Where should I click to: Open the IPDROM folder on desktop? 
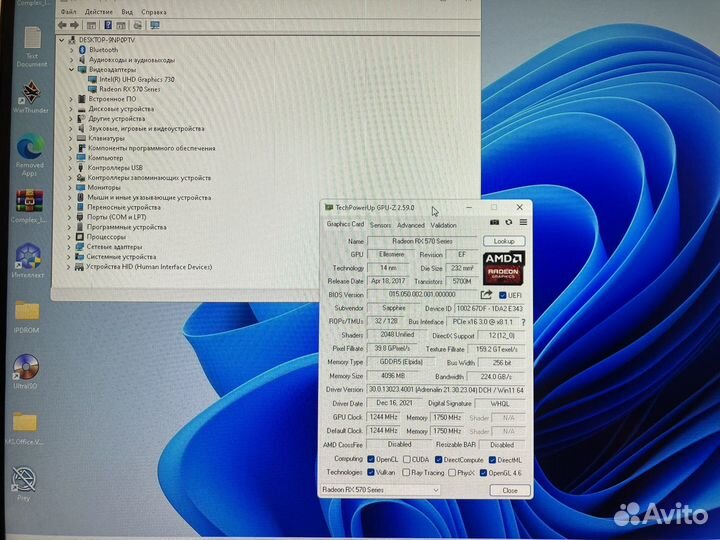[x=27, y=317]
